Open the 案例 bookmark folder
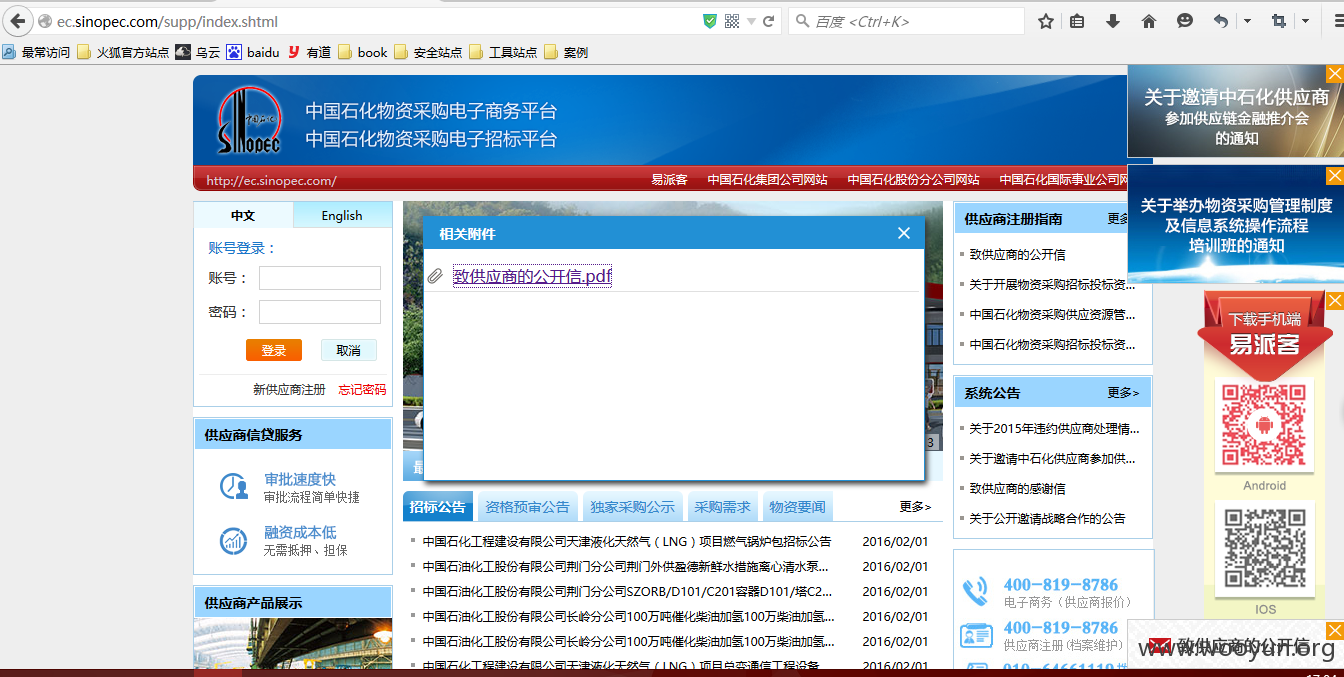This screenshot has height=677, width=1344. (566, 52)
